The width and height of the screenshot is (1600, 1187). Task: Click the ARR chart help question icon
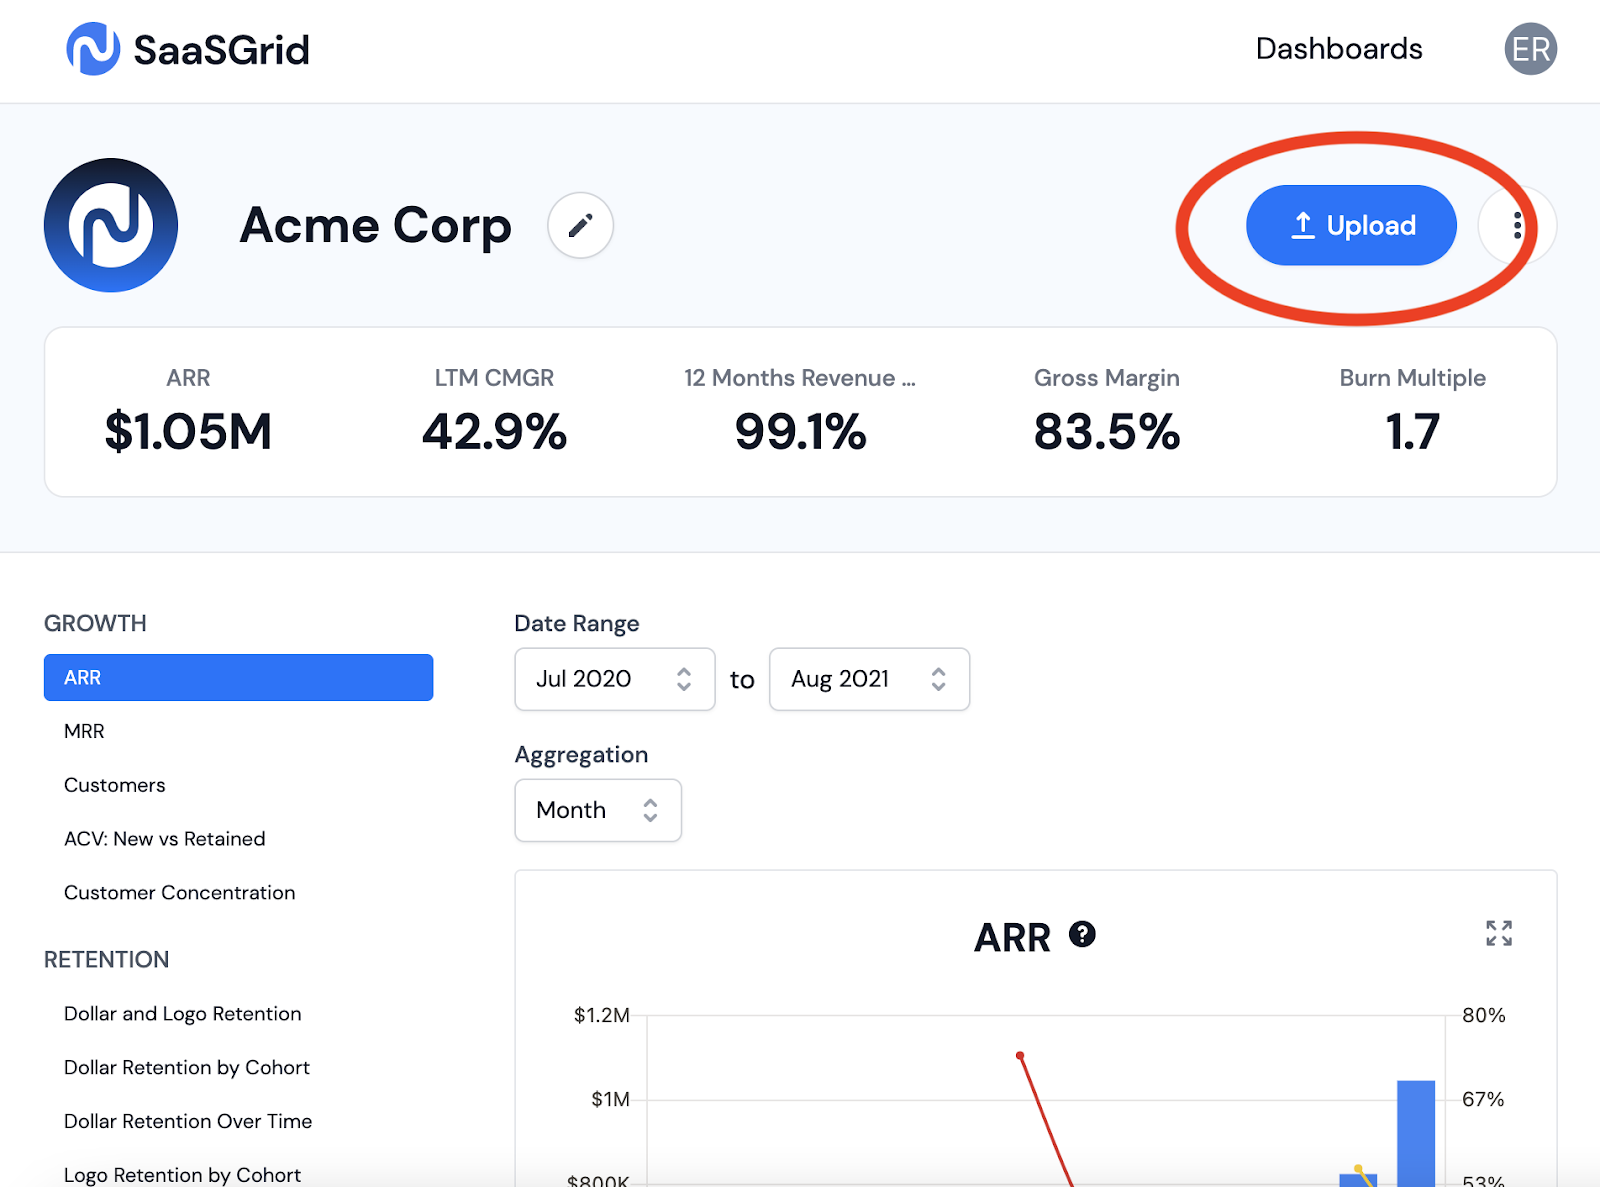[1082, 934]
